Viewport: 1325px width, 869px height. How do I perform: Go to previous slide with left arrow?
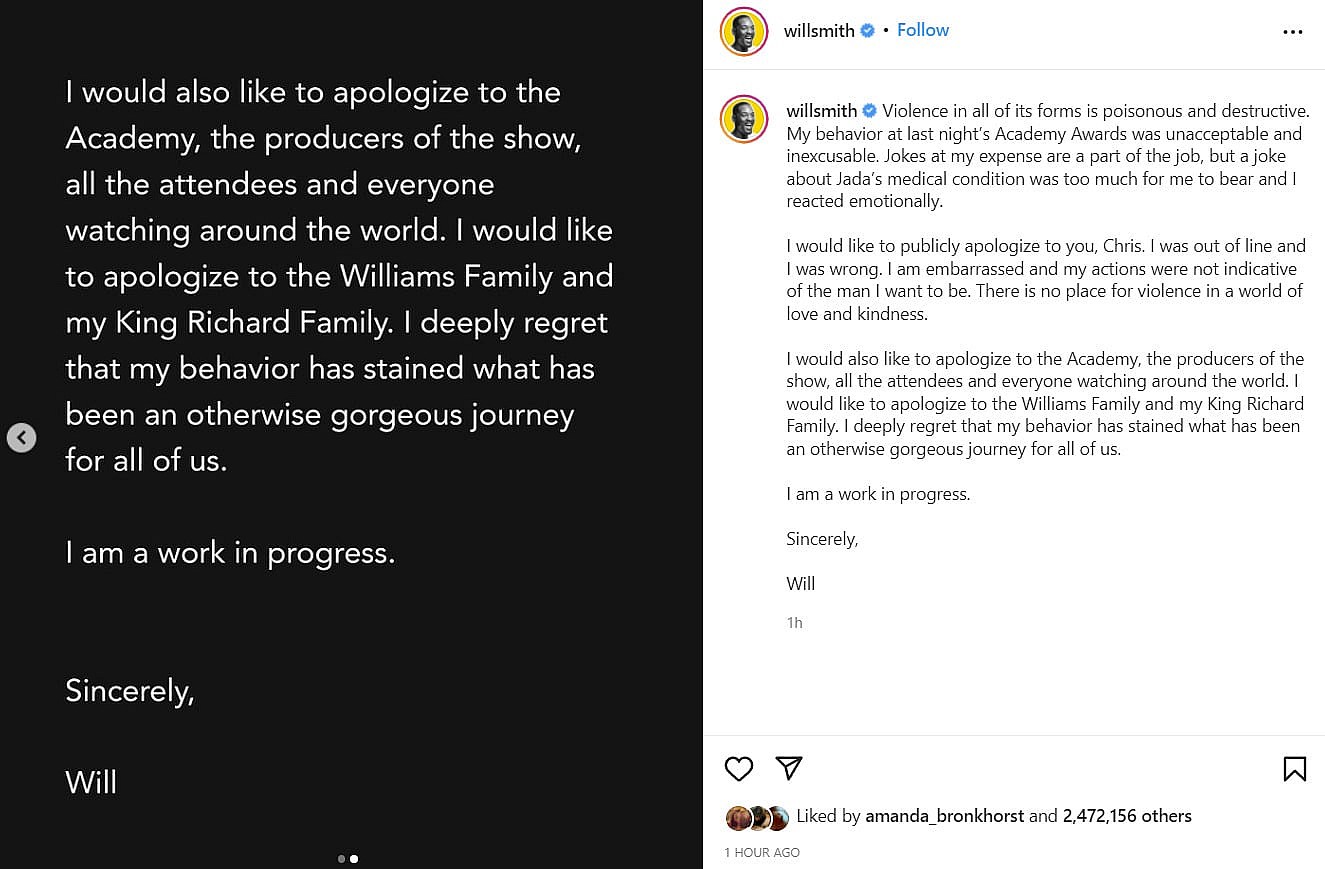[21, 438]
